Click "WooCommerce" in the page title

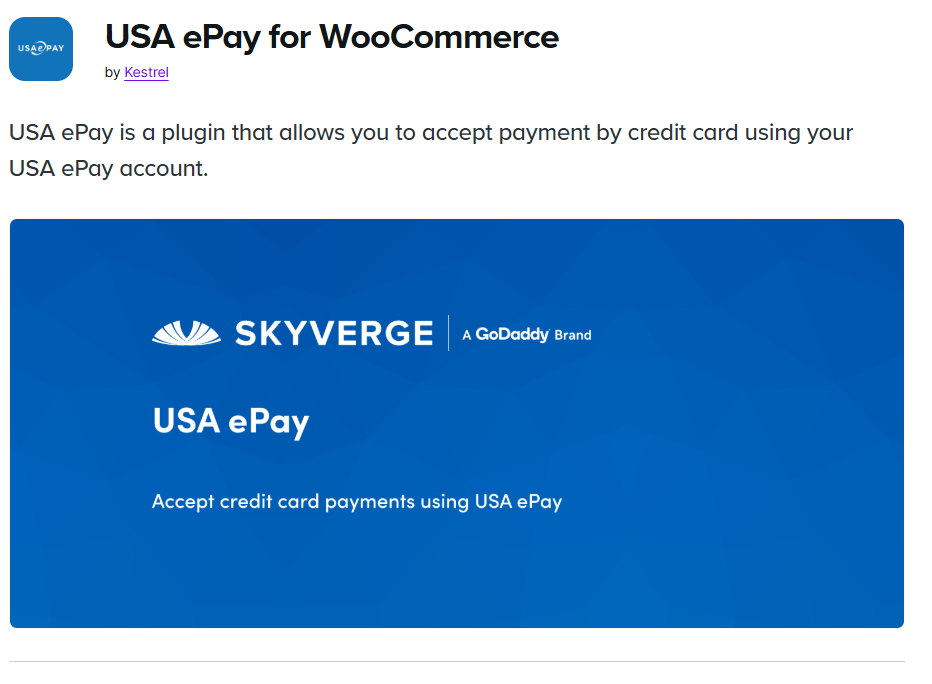pos(439,37)
